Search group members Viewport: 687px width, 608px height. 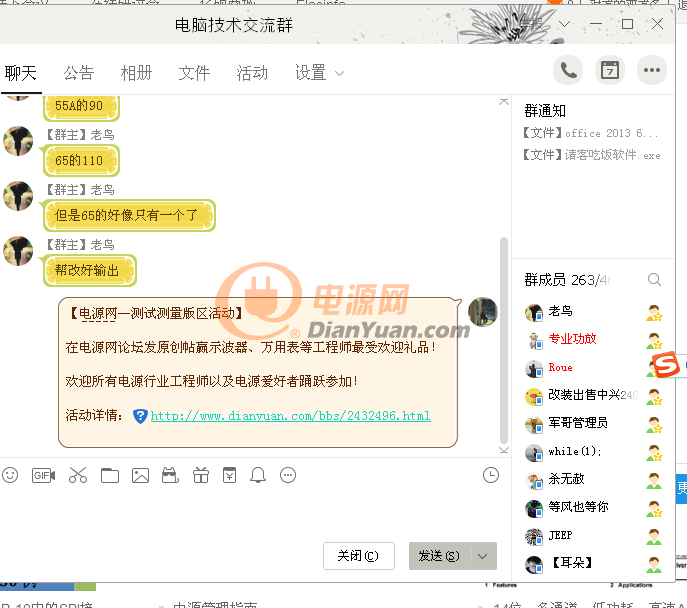coord(654,279)
